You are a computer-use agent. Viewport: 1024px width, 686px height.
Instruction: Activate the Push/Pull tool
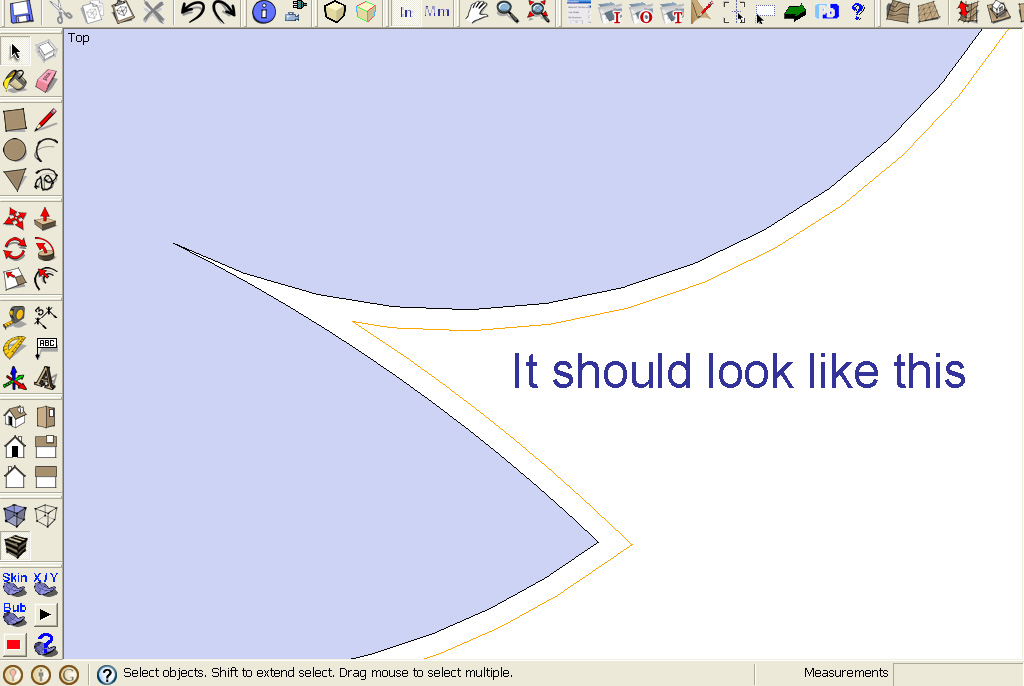(46, 218)
